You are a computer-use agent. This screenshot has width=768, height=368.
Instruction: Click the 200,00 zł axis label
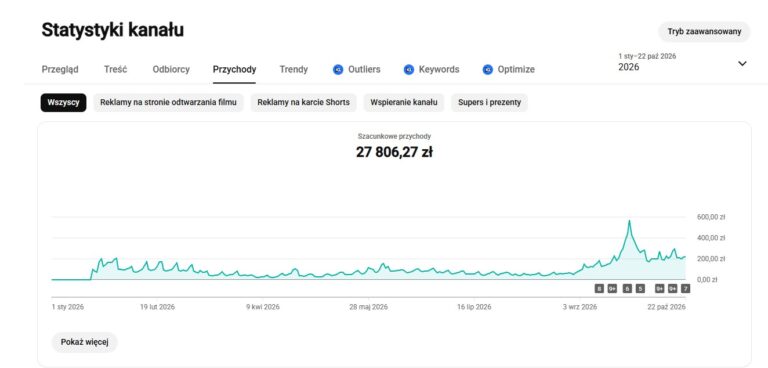(x=710, y=259)
